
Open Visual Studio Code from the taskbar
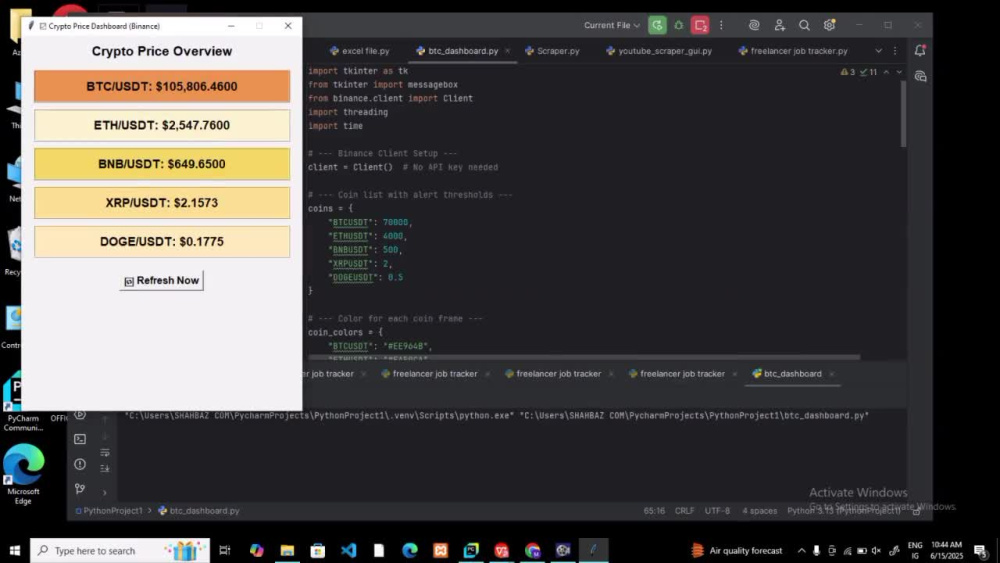click(x=348, y=550)
